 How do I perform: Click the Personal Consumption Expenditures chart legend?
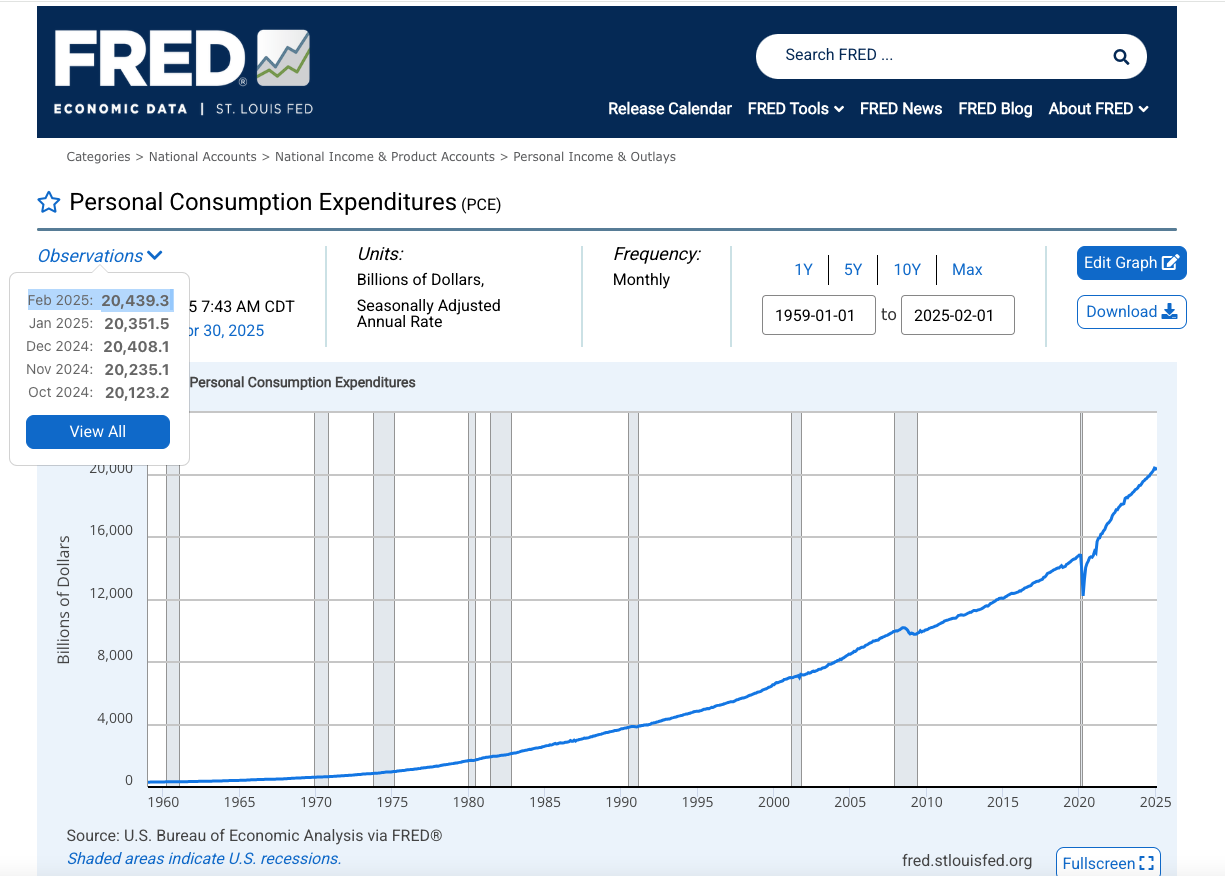tap(302, 383)
